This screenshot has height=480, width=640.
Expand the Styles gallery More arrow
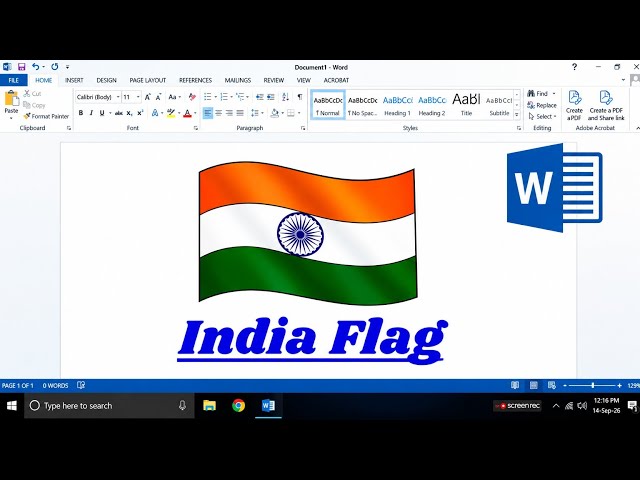[517, 115]
